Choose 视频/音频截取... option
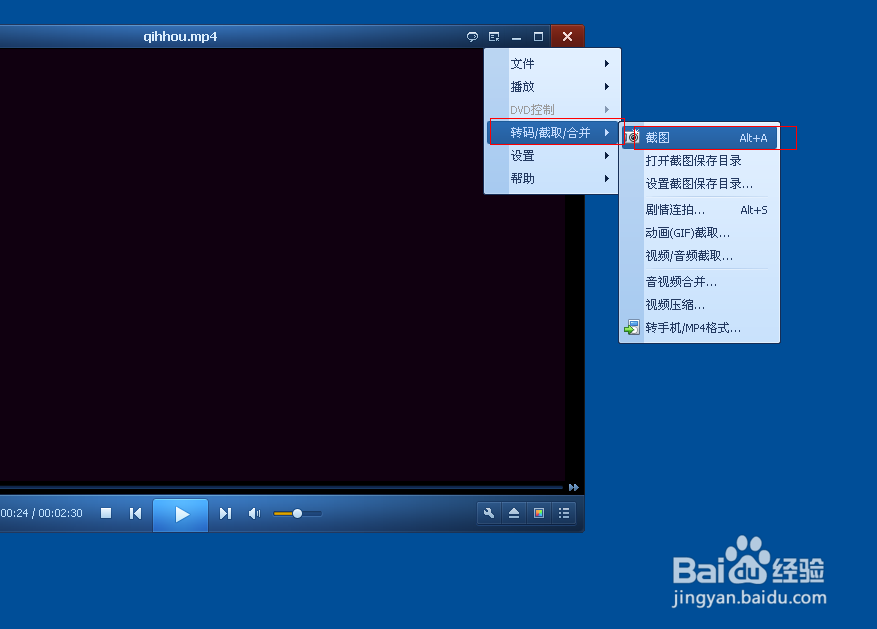The image size is (877, 629). click(x=700, y=256)
